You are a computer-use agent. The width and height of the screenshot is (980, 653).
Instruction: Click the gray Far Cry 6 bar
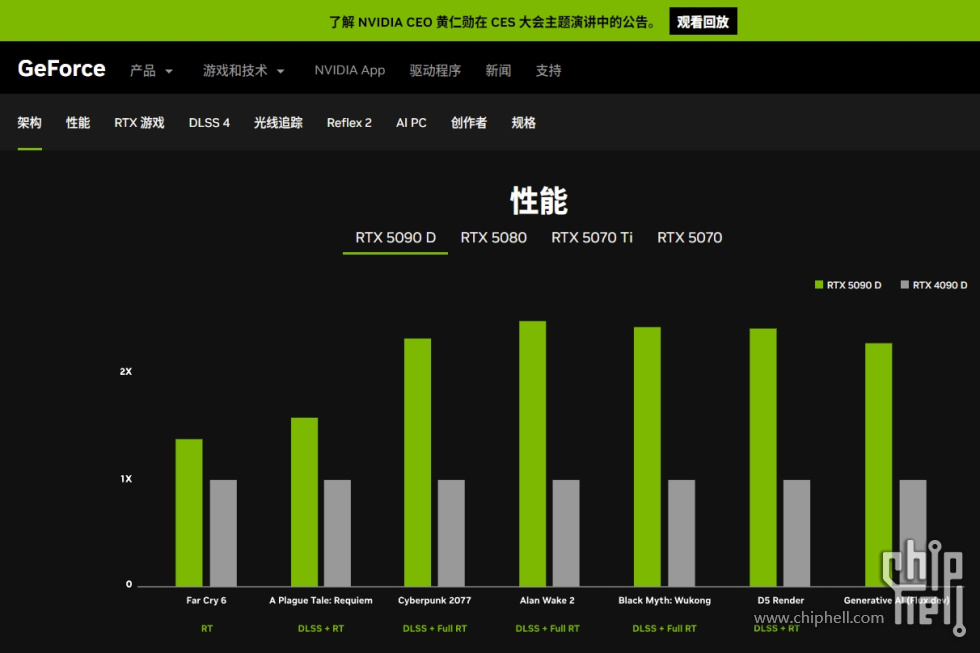click(x=223, y=533)
